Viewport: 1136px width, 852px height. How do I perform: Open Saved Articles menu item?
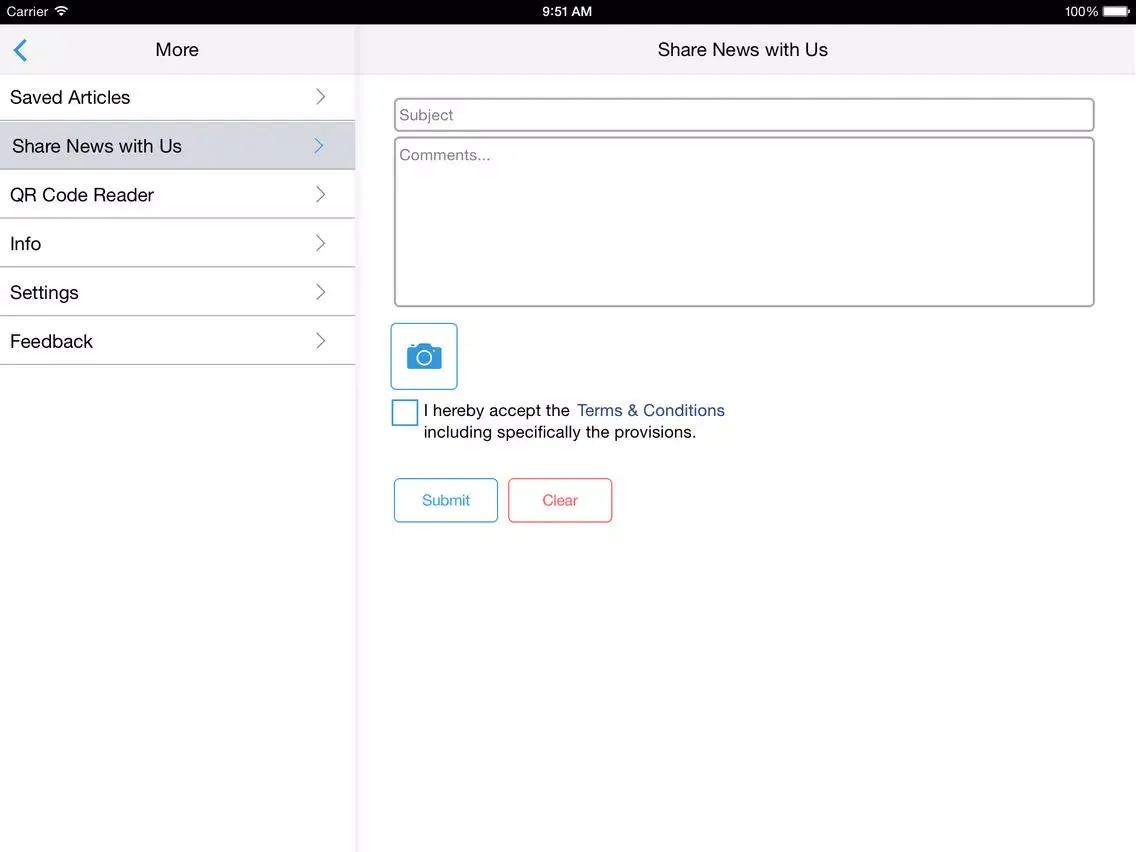tap(178, 97)
